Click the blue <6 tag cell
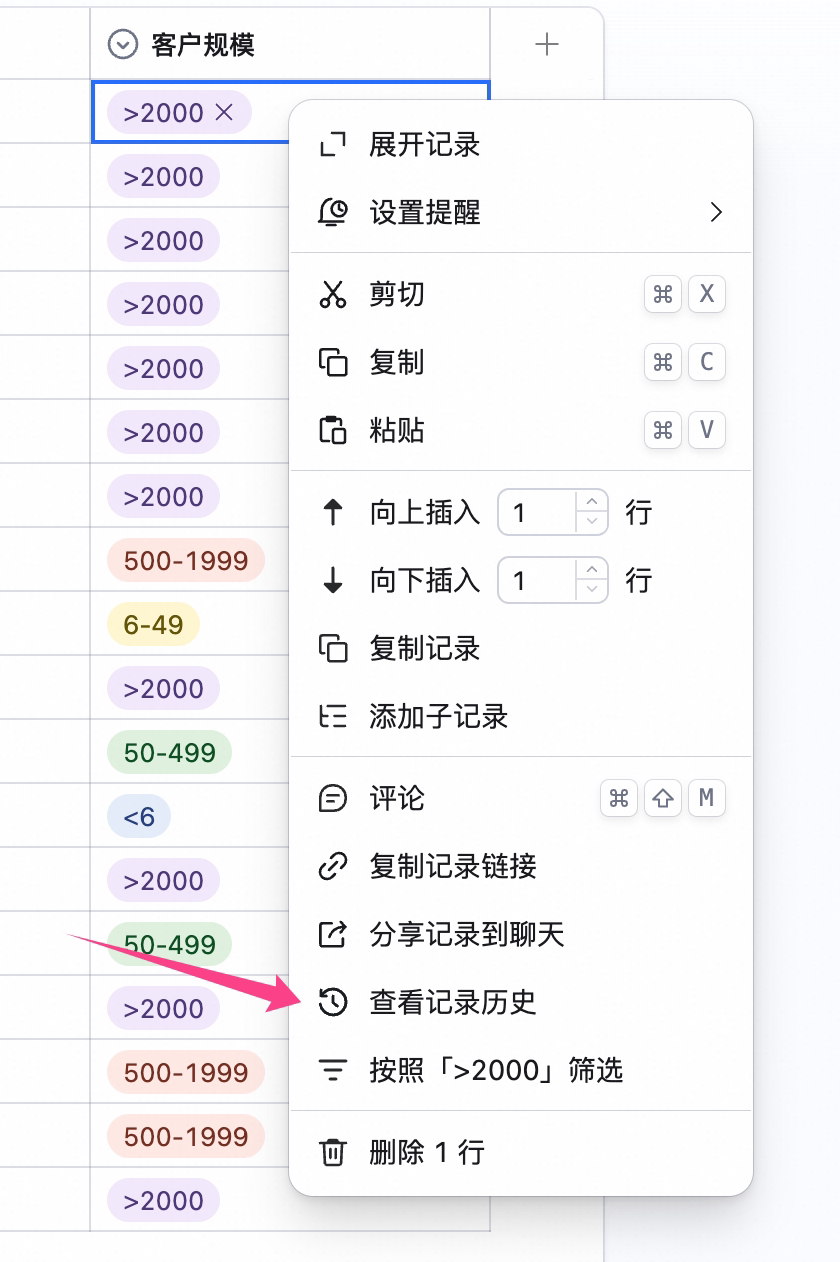 tap(139, 817)
